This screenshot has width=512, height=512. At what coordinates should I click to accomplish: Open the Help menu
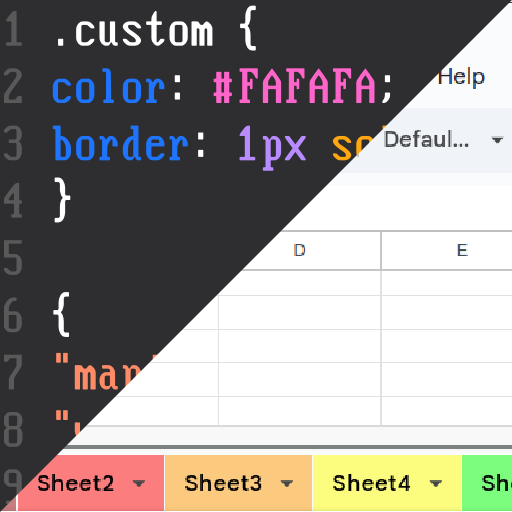(461, 78)
